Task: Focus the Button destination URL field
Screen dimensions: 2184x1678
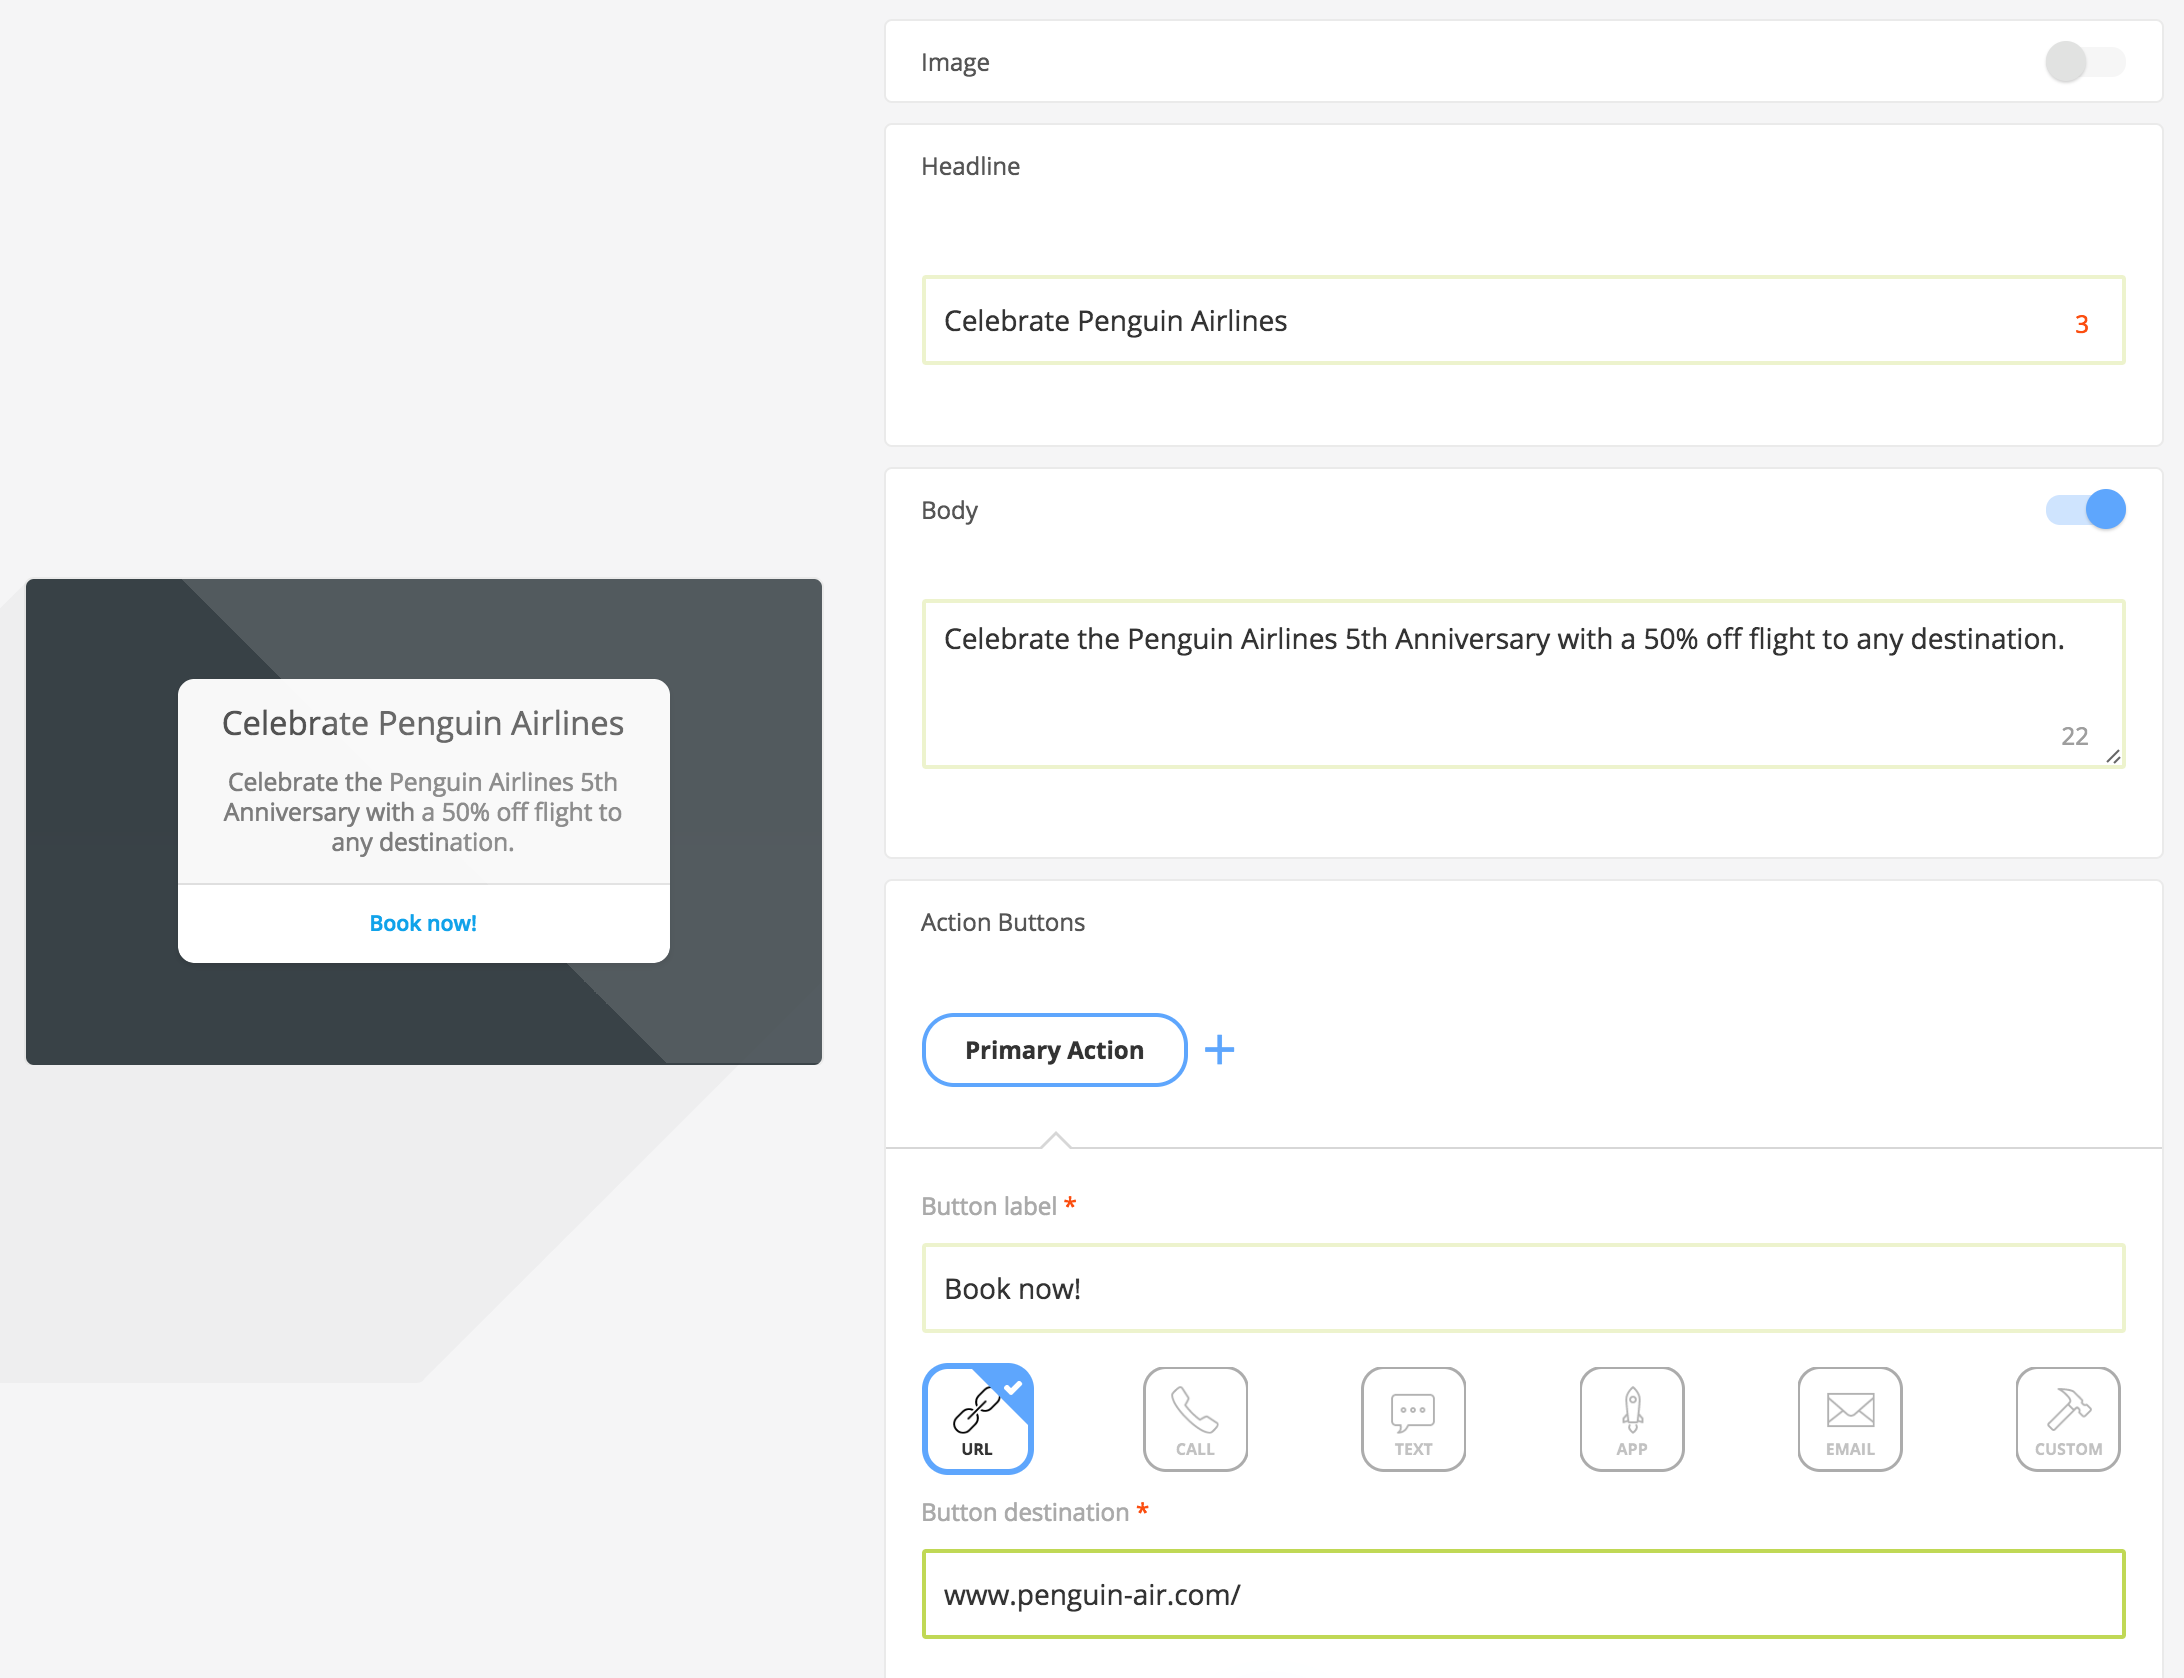Action: pos(1523,1594)
